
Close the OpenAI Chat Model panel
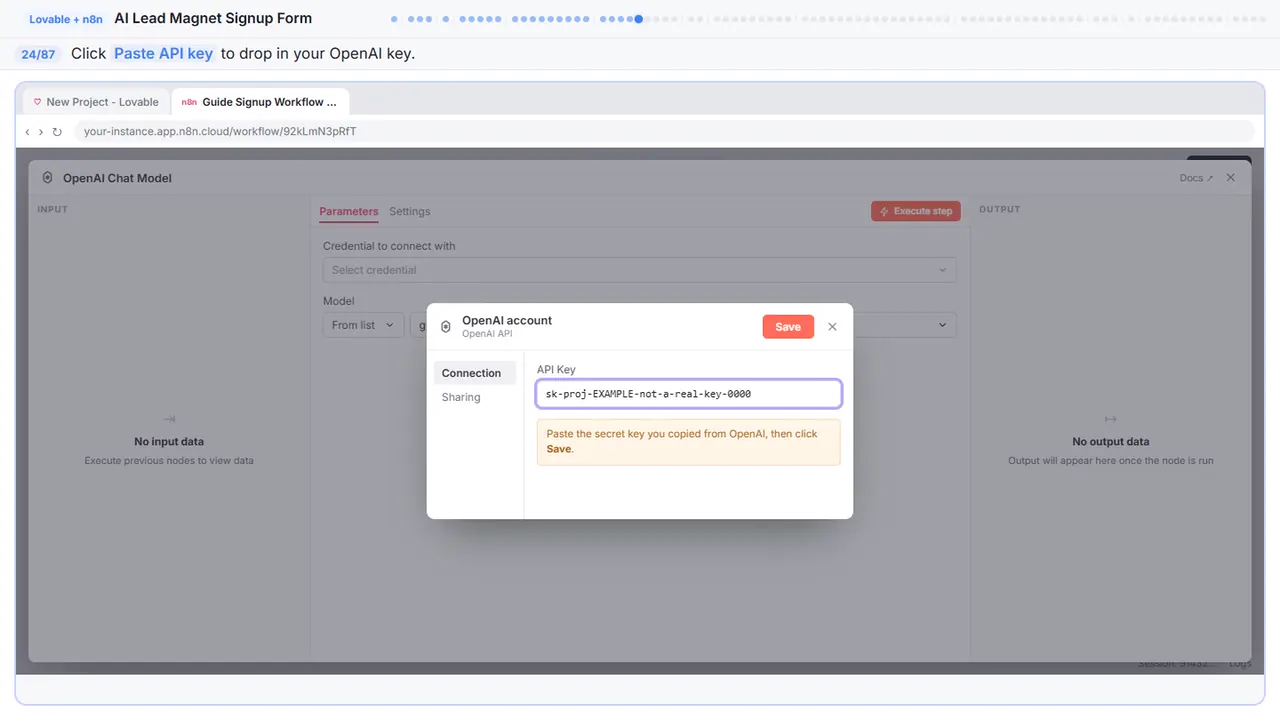(x=1231, y=178)
